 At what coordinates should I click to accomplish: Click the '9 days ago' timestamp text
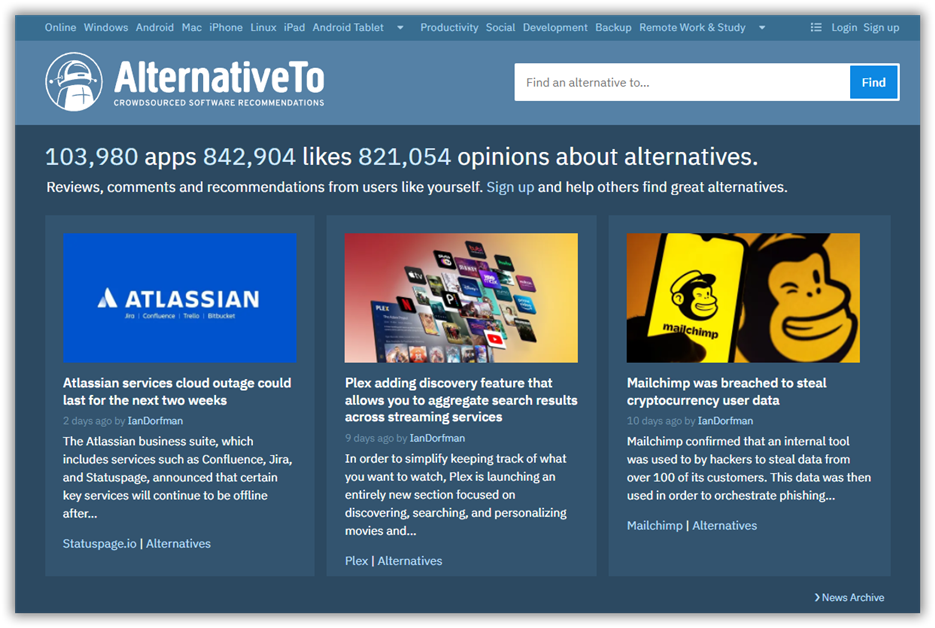click(369, 438)
